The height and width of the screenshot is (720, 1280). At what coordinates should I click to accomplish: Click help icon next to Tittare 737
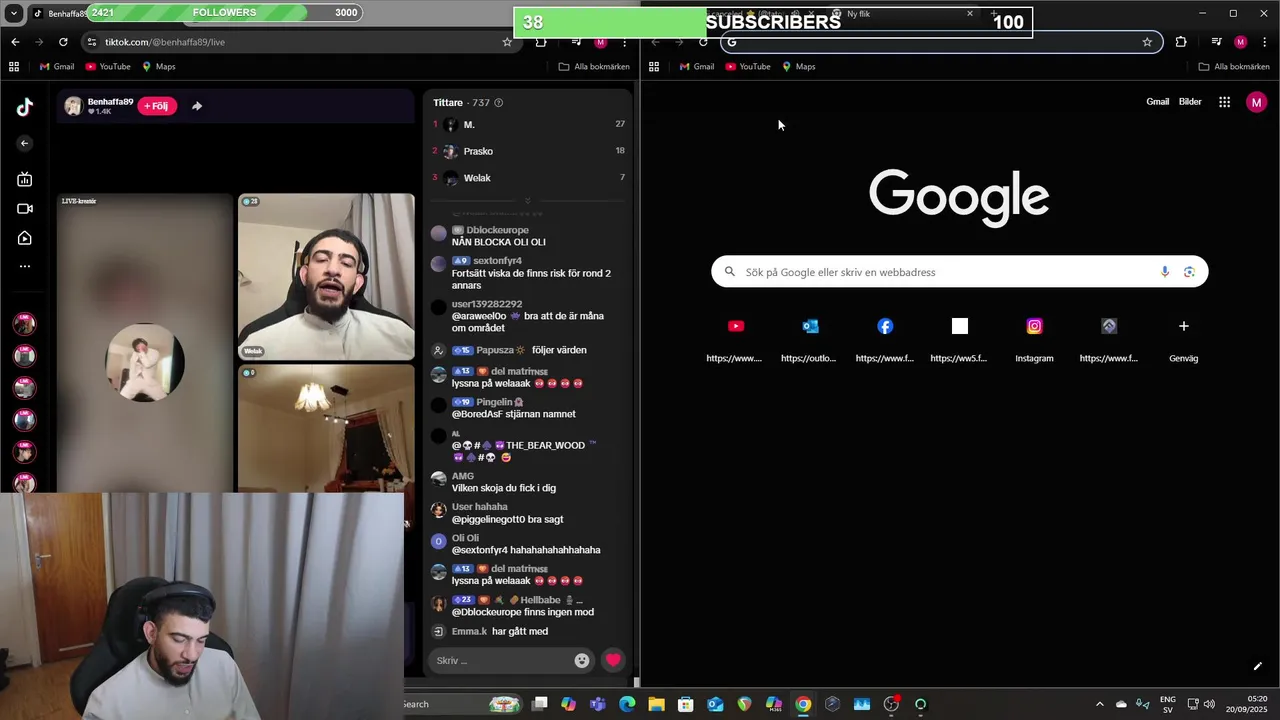(499, 103)
